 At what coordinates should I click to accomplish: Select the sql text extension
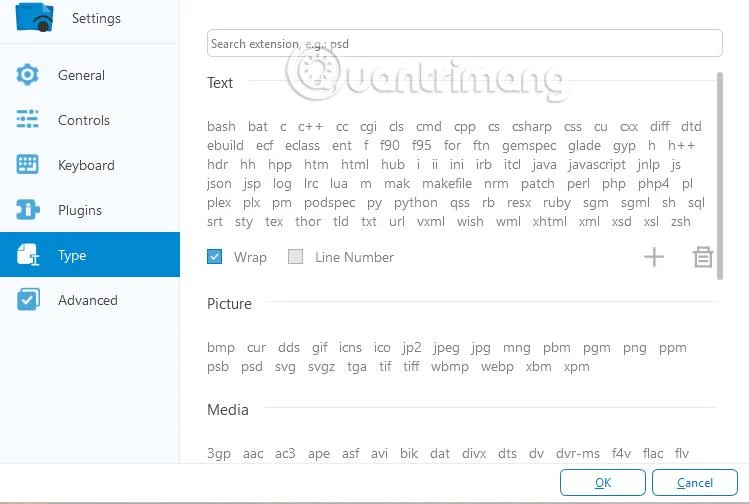(x=696, y=203)
